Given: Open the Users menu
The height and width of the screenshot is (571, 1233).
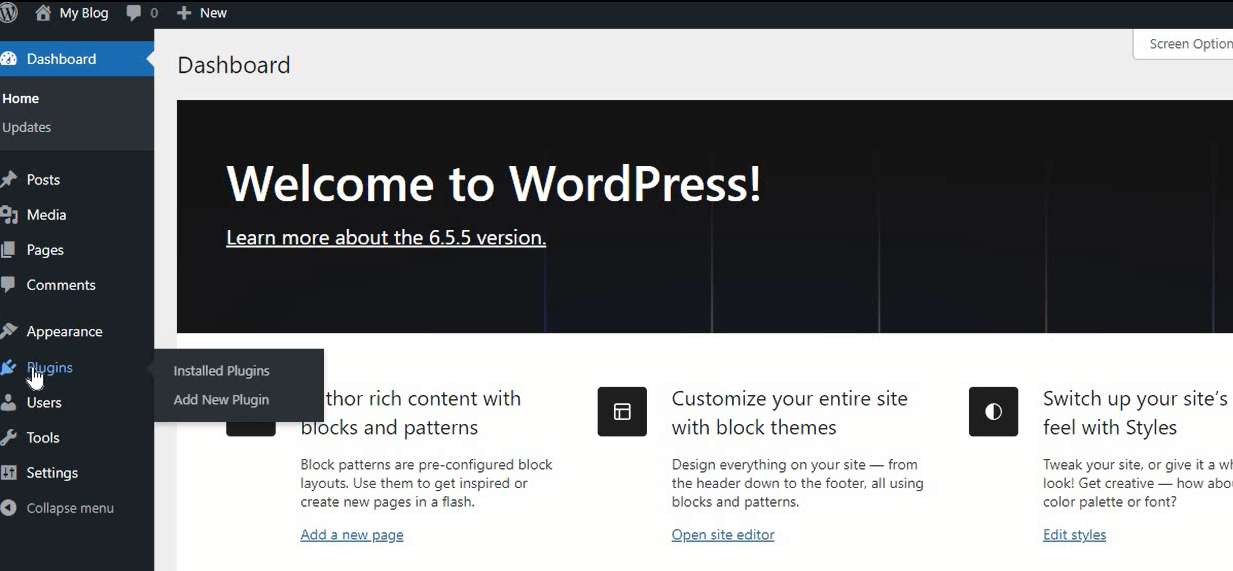Looking at the screenshot, I should [44, 403].
